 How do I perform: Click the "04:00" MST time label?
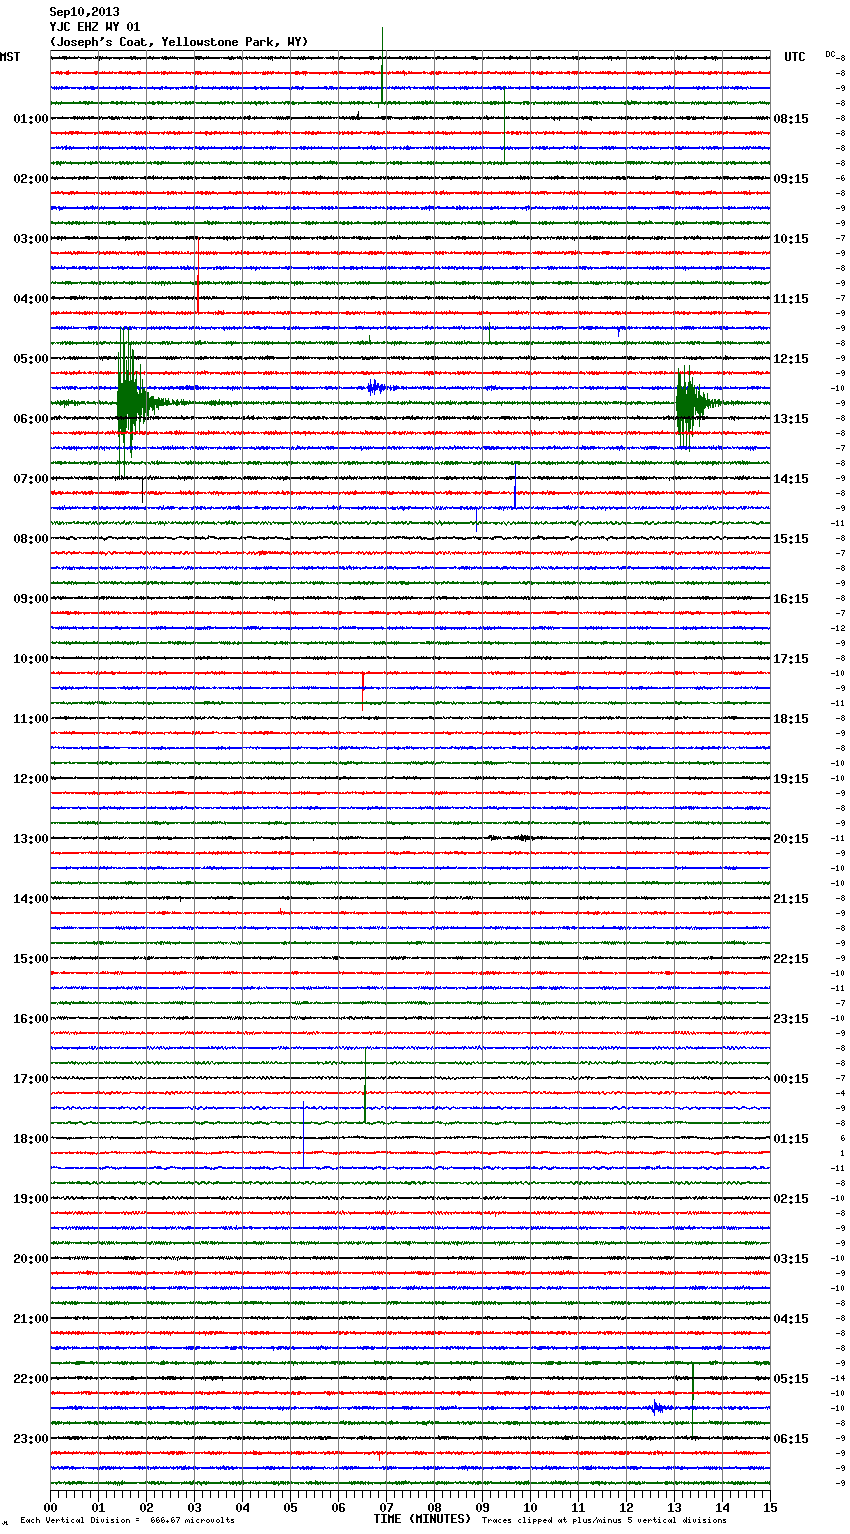31,299
